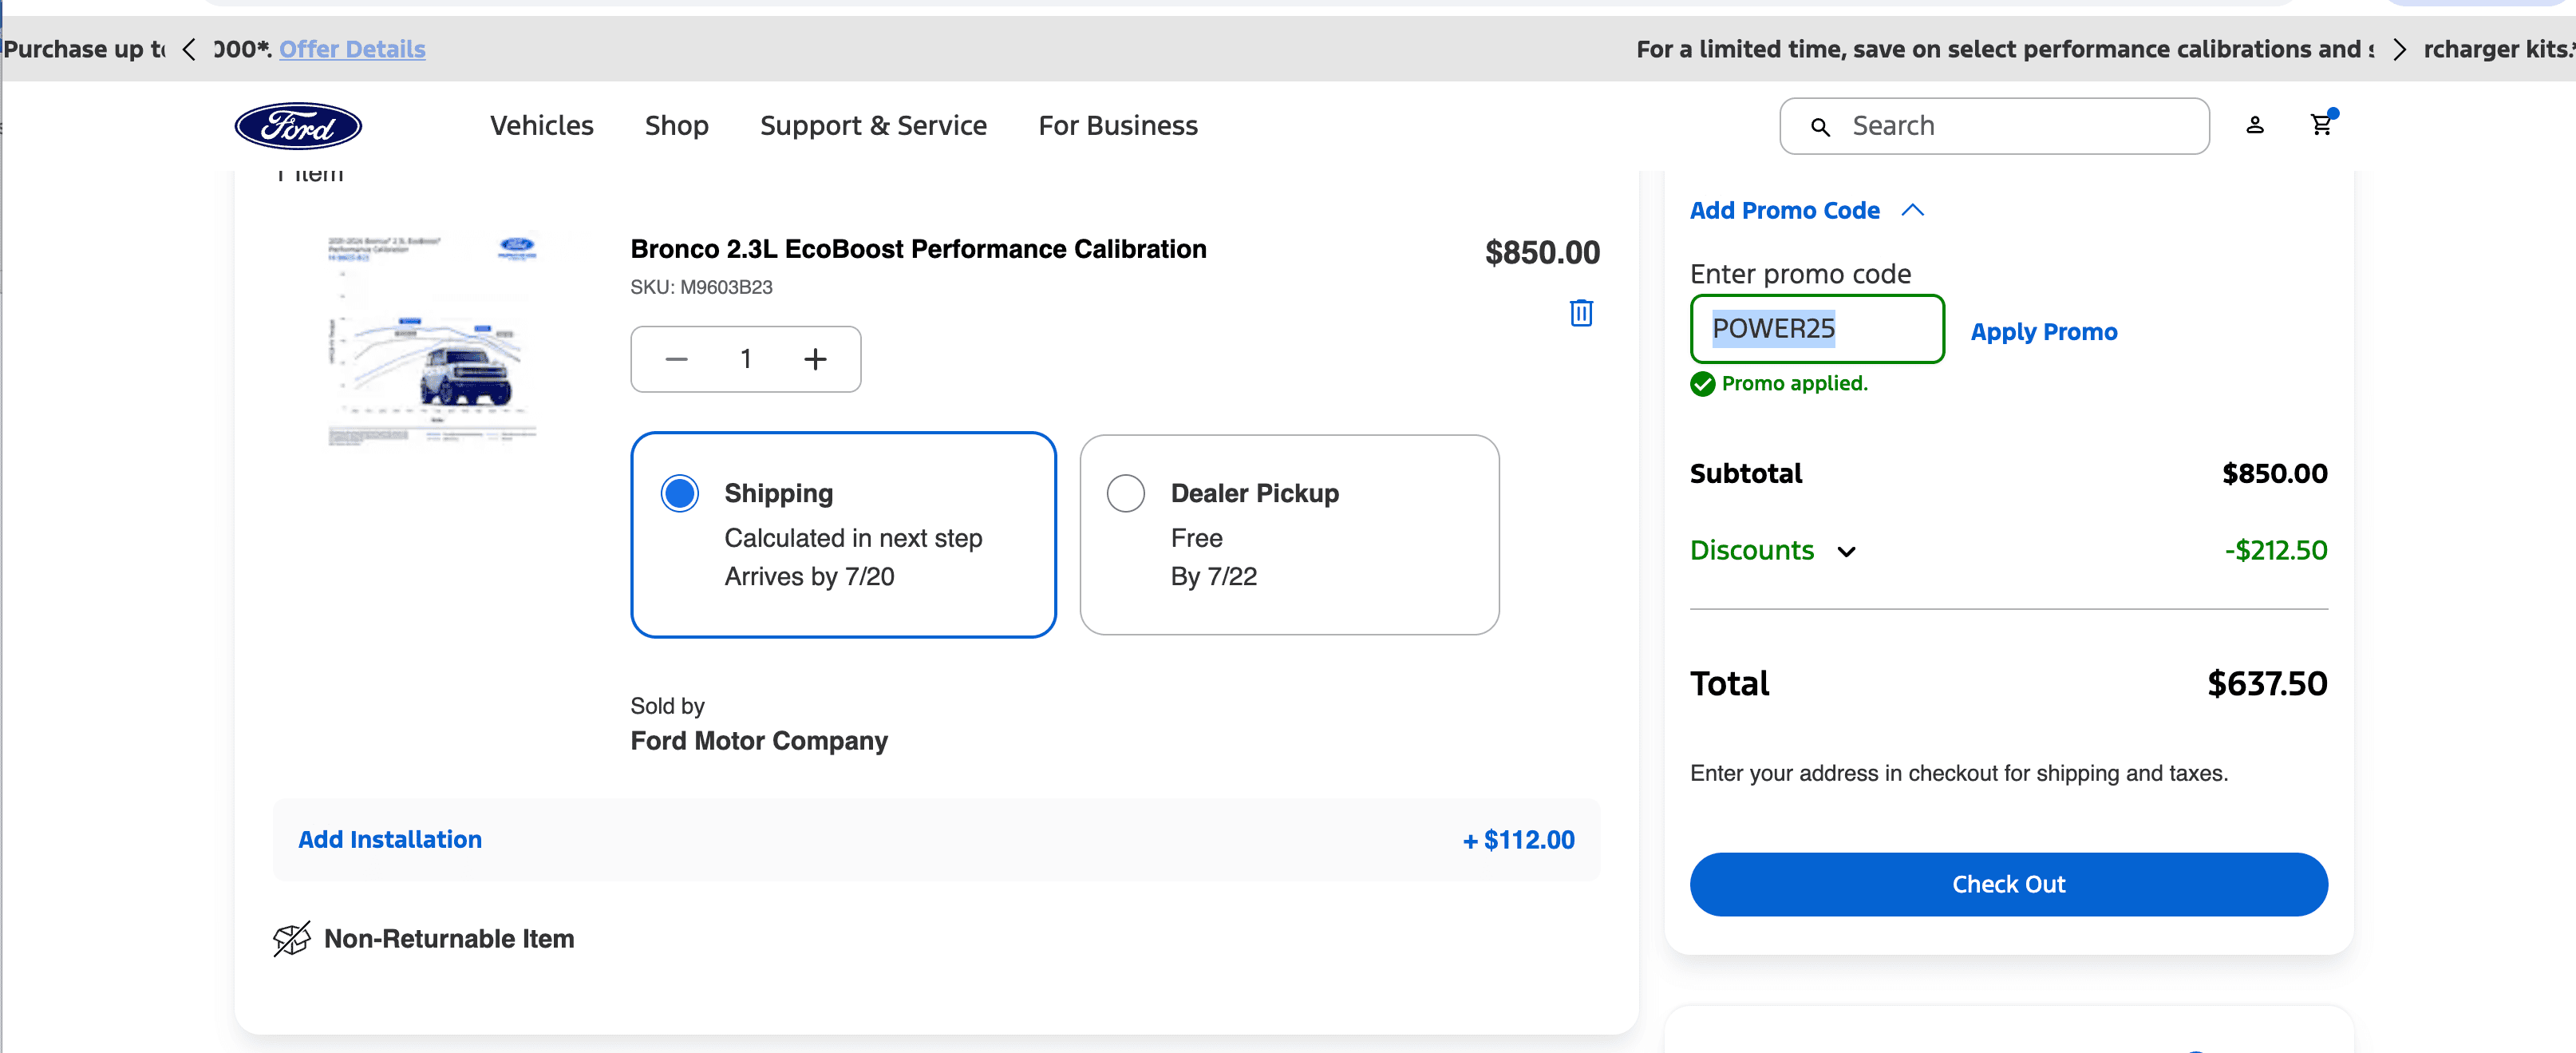Click the By 7/22 pickup date text
This screenshot has width=2576, height=1053.
coord(1214,577)
